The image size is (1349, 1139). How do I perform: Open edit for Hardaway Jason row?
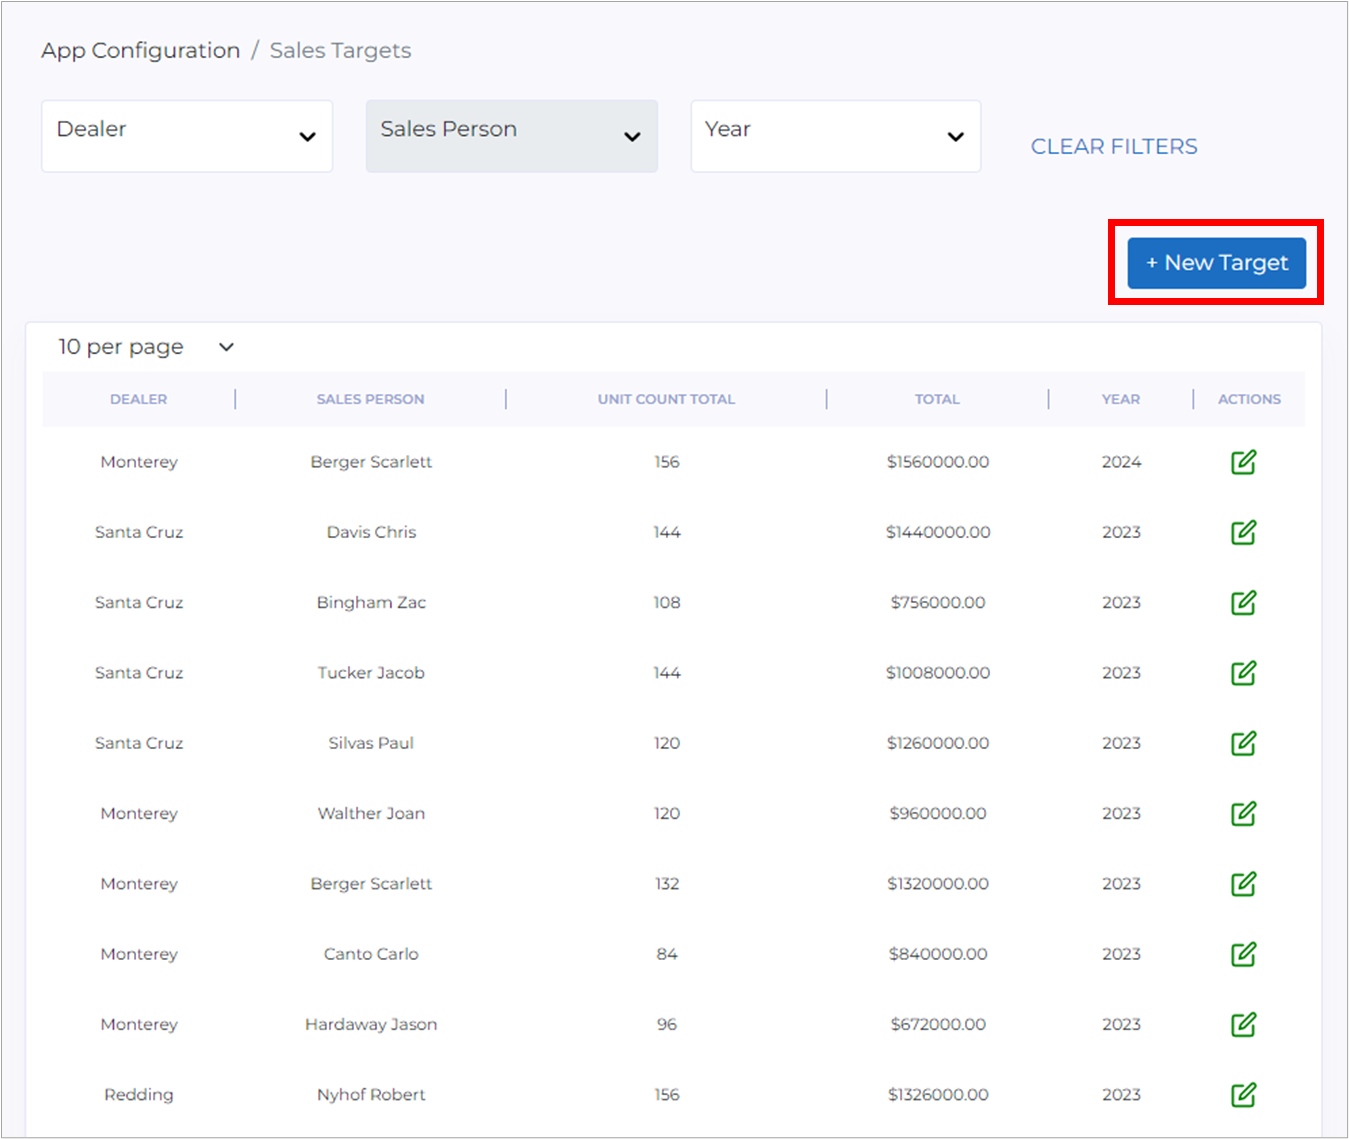point(1243,1025)
